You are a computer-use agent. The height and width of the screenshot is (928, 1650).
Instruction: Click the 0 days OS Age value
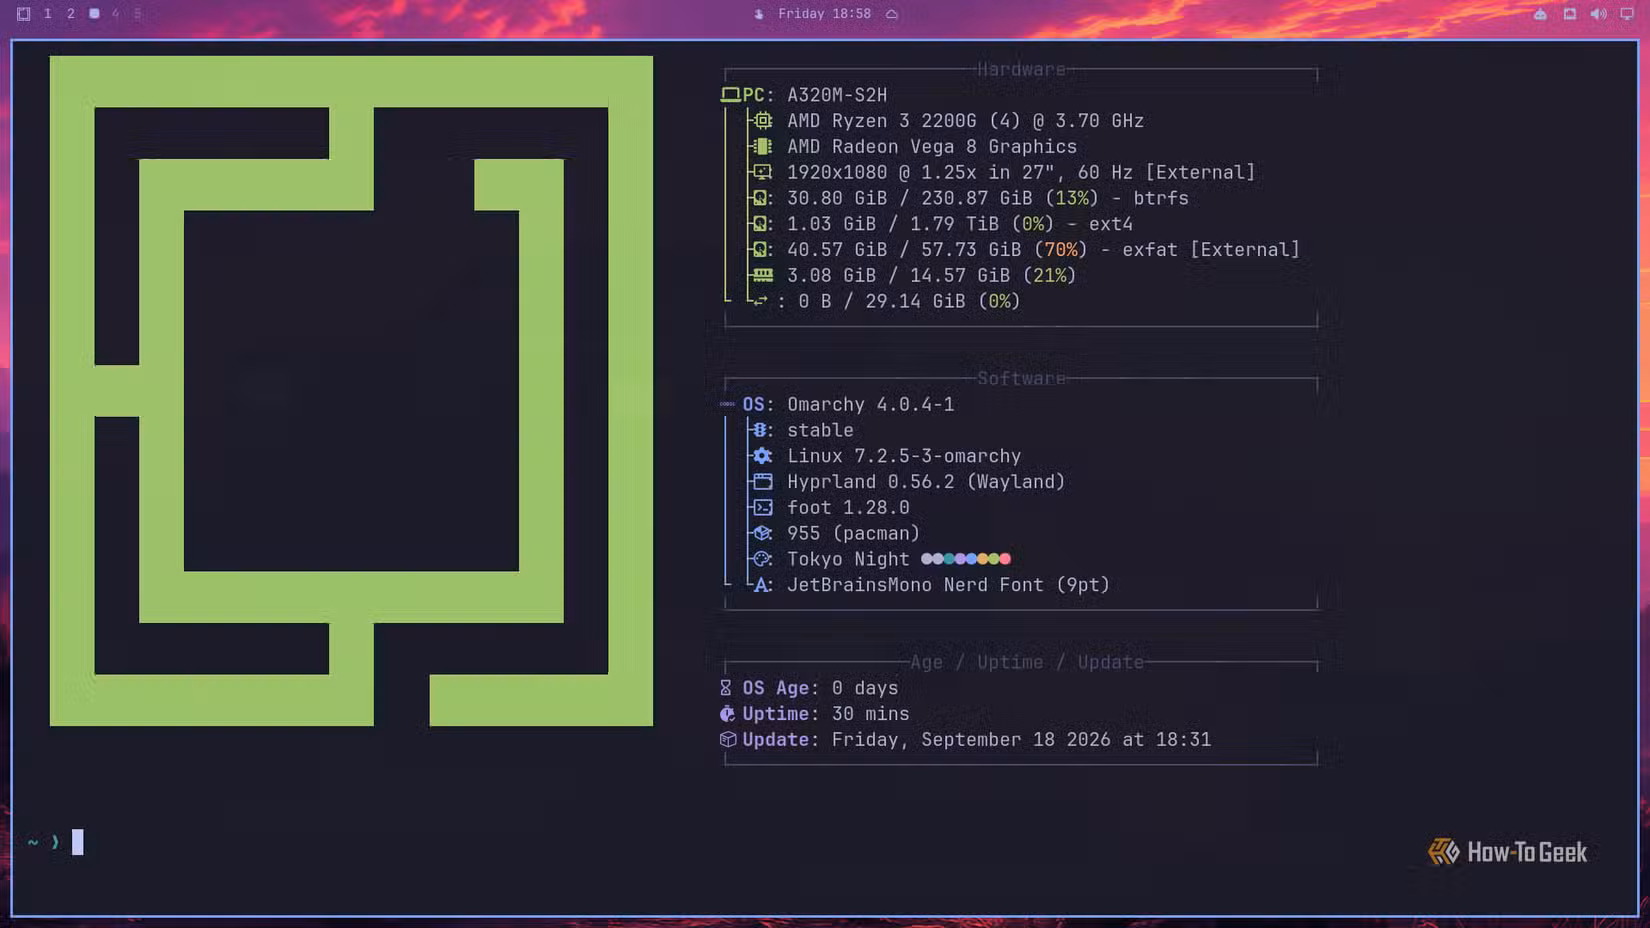(865, 688)
